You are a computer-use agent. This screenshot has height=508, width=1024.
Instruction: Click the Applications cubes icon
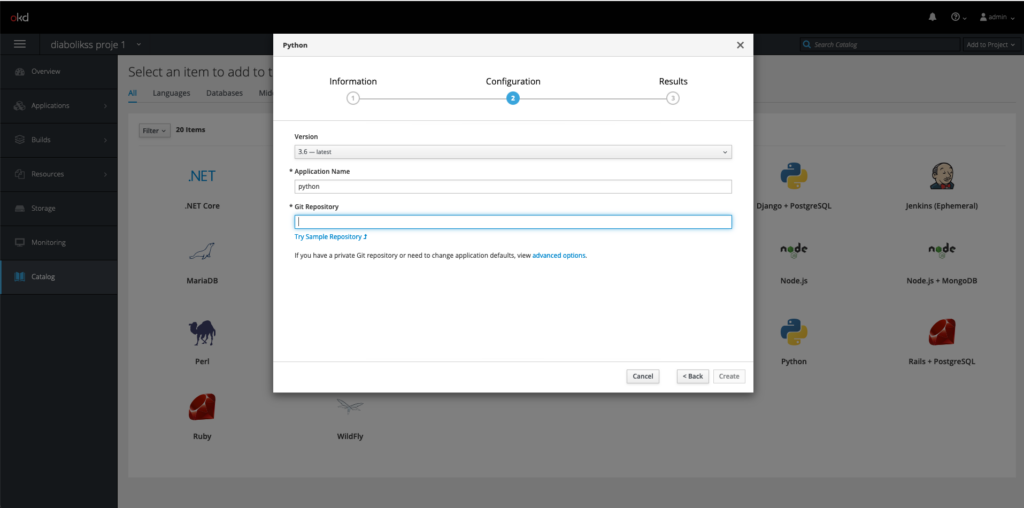point(20,106)
